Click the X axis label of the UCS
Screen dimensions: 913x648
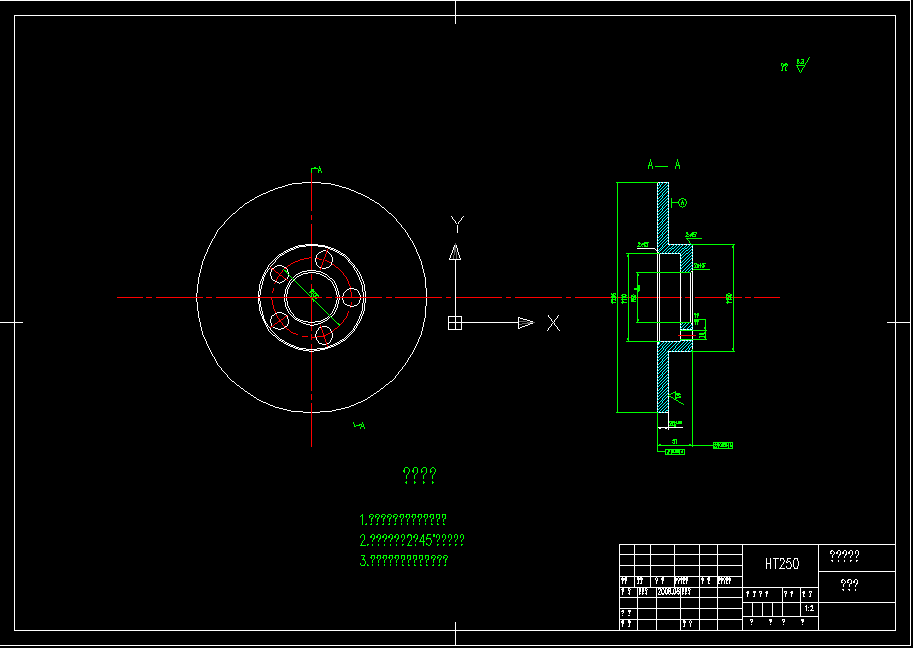553,323
